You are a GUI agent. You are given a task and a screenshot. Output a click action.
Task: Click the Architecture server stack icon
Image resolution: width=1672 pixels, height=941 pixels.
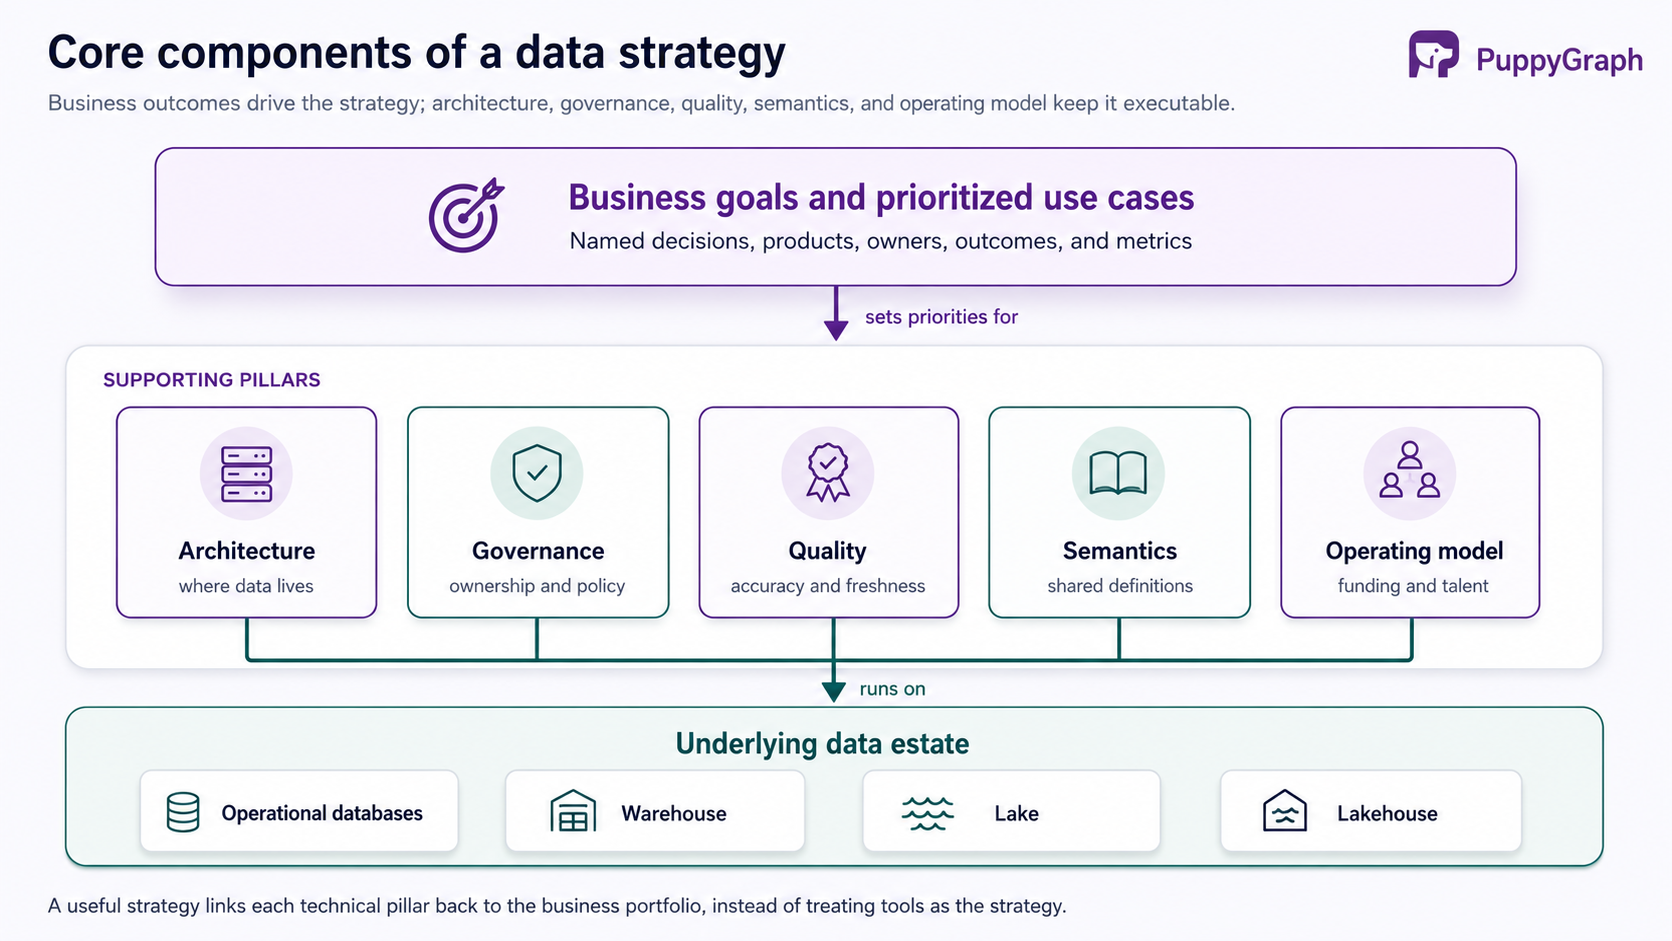tap(246, 474)
